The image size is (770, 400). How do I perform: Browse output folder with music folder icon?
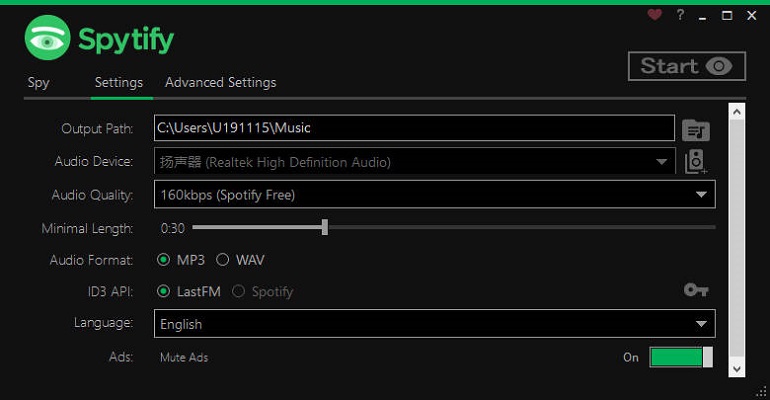click(x=696, y=130)
